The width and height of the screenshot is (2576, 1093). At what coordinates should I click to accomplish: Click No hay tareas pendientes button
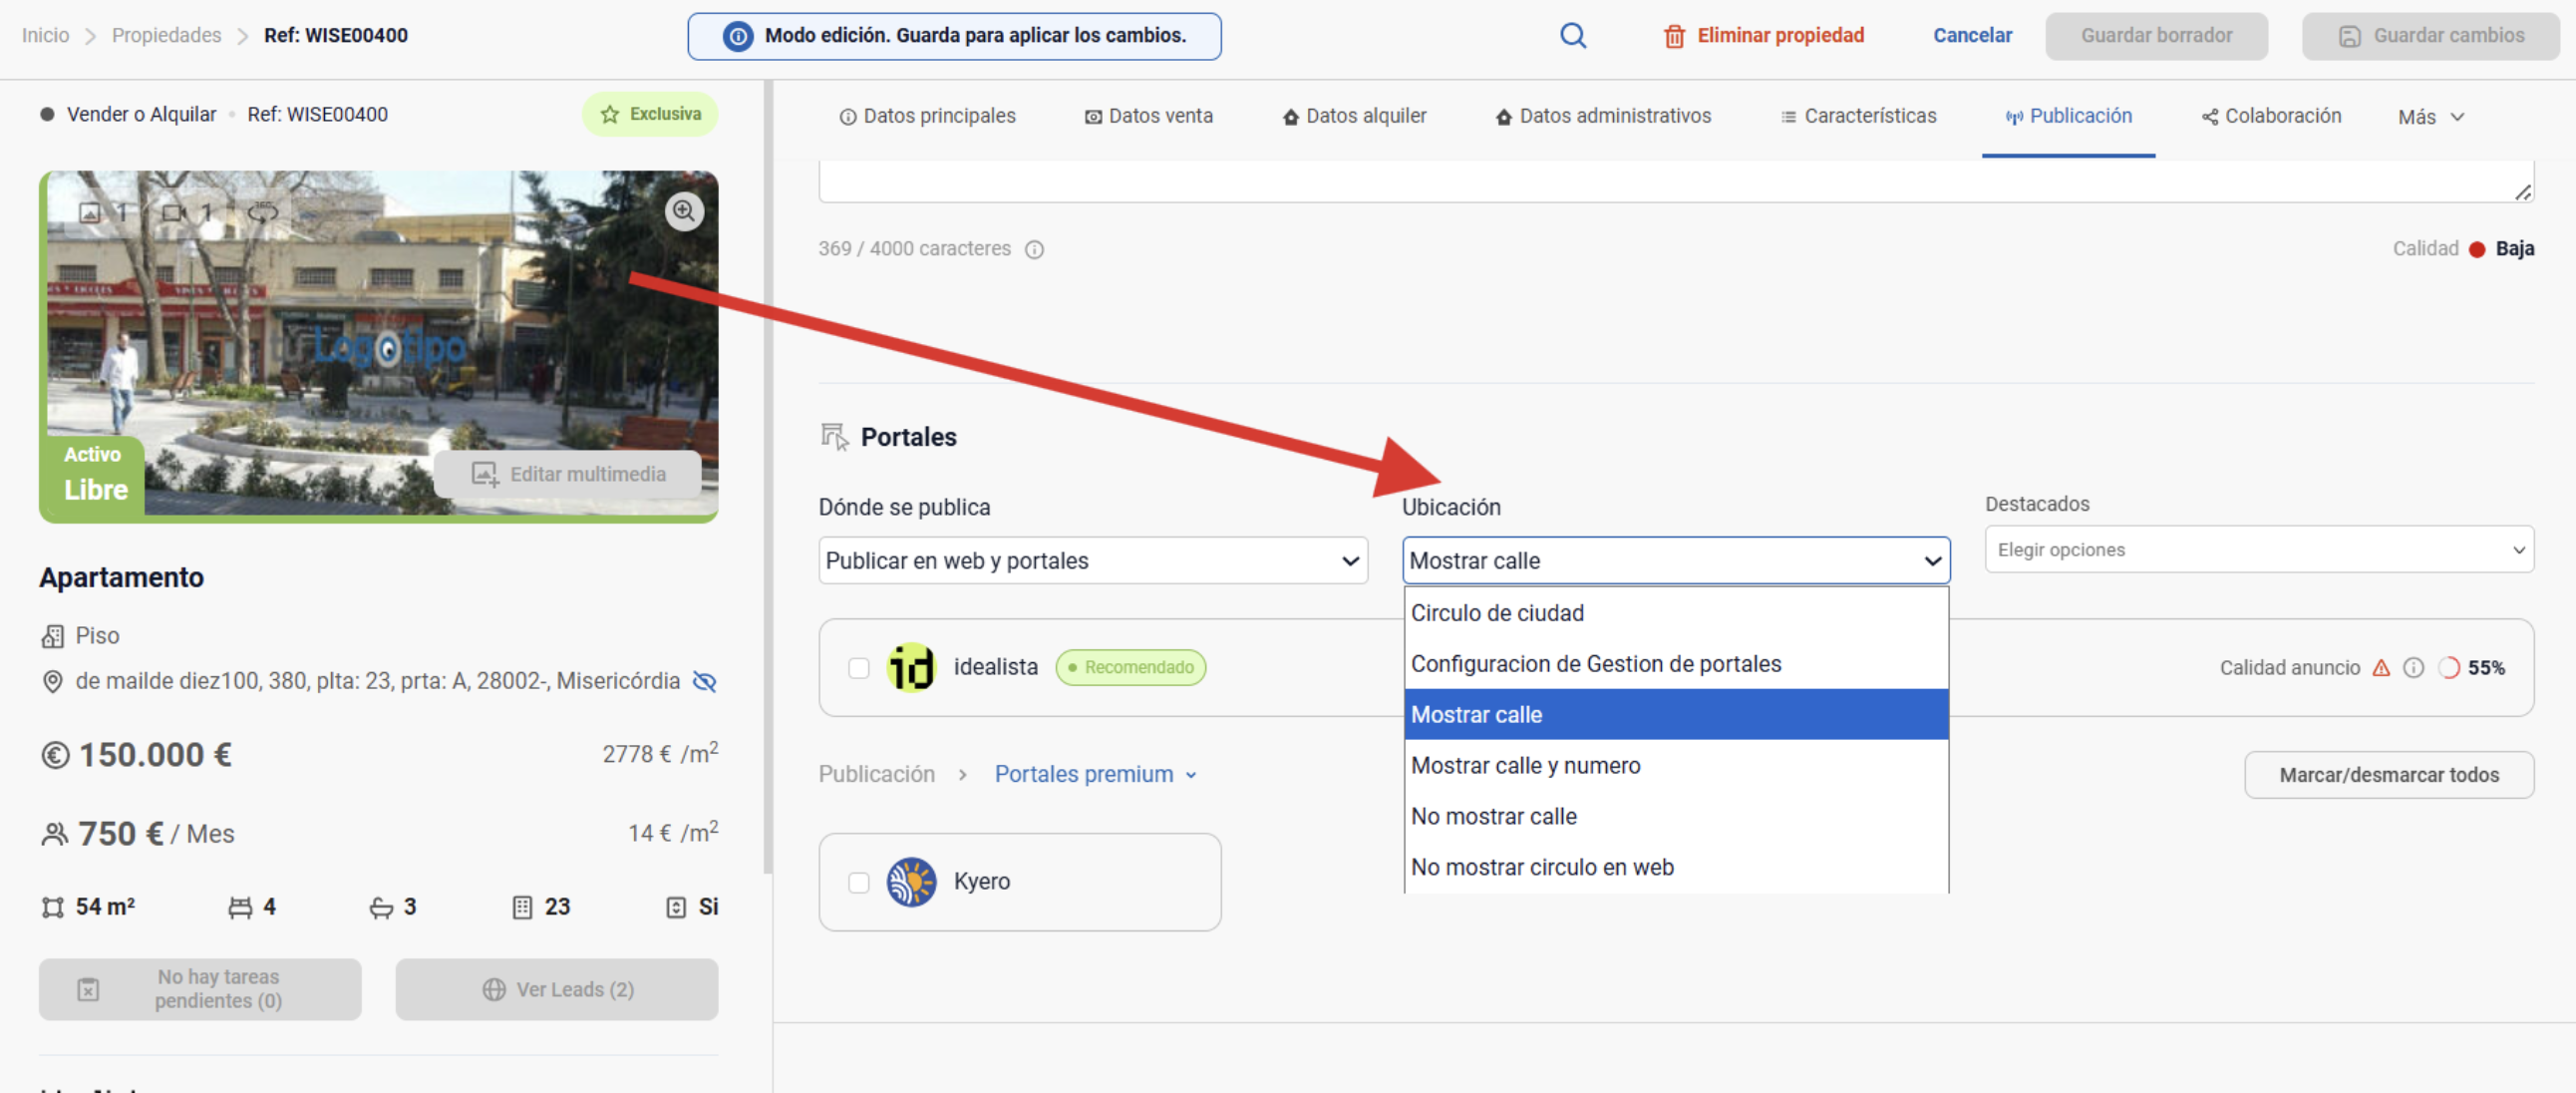pos(200,990)
